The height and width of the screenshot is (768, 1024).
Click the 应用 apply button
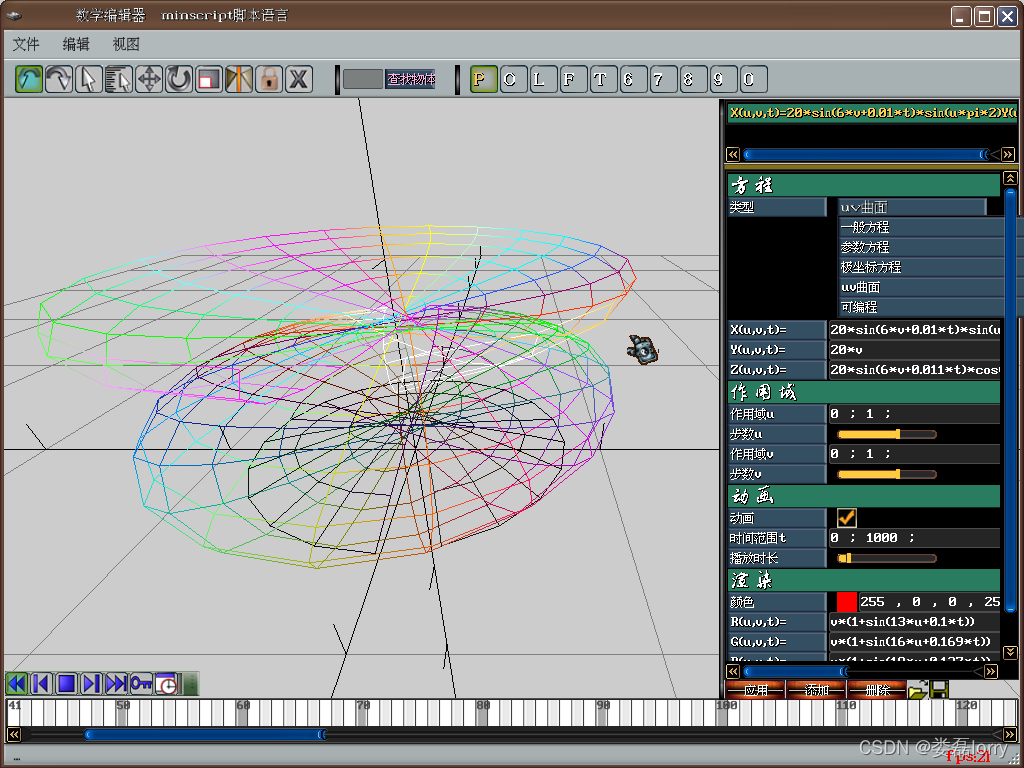click(756, 690)
